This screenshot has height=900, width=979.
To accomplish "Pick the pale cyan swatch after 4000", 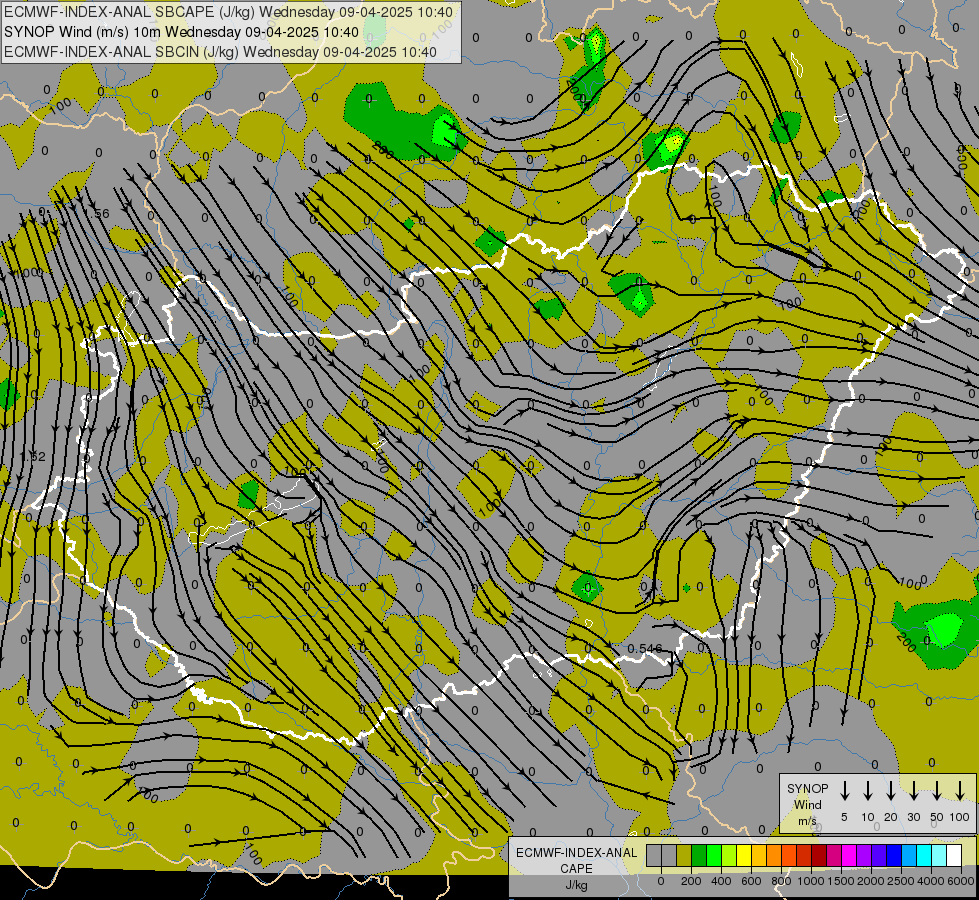I will click(938, 856).
